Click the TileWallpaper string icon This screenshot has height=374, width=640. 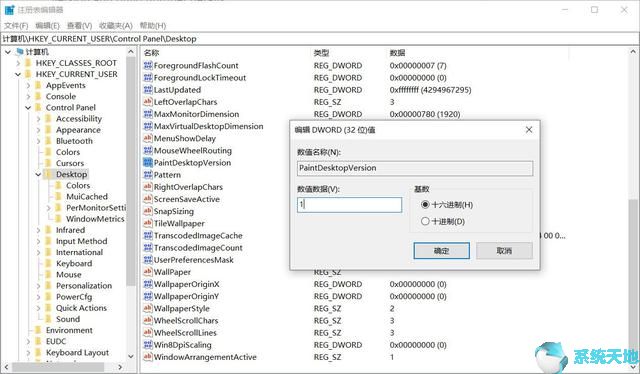[x=148, y=223]
